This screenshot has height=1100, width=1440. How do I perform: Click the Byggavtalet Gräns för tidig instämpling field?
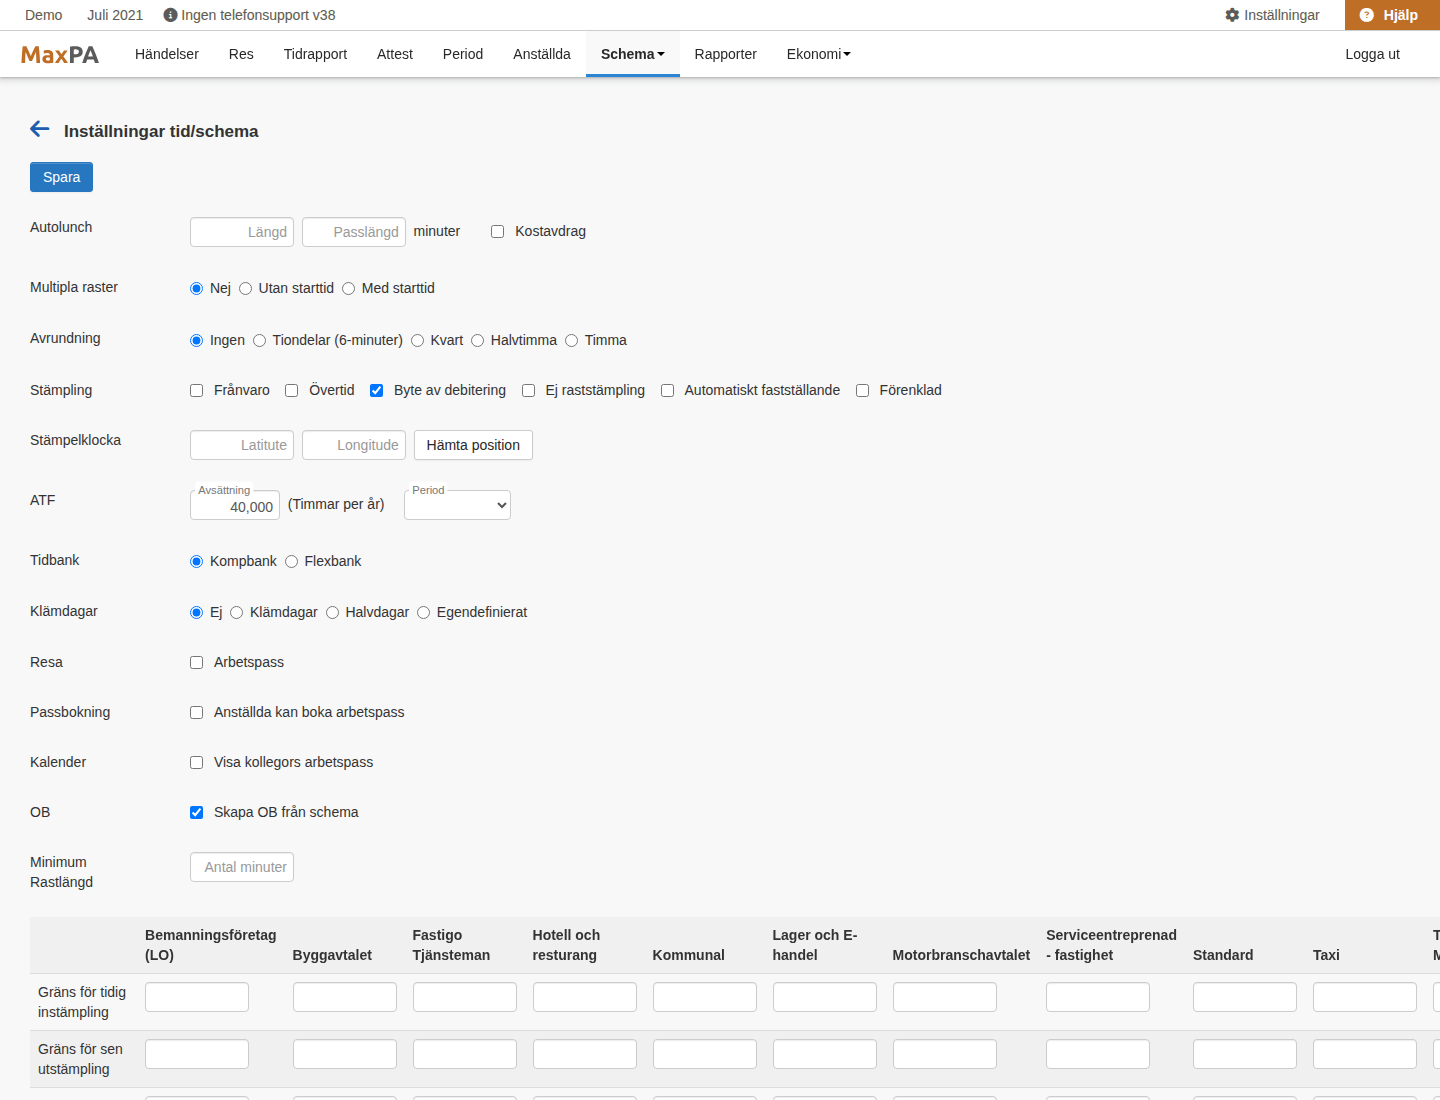point(345,997)
